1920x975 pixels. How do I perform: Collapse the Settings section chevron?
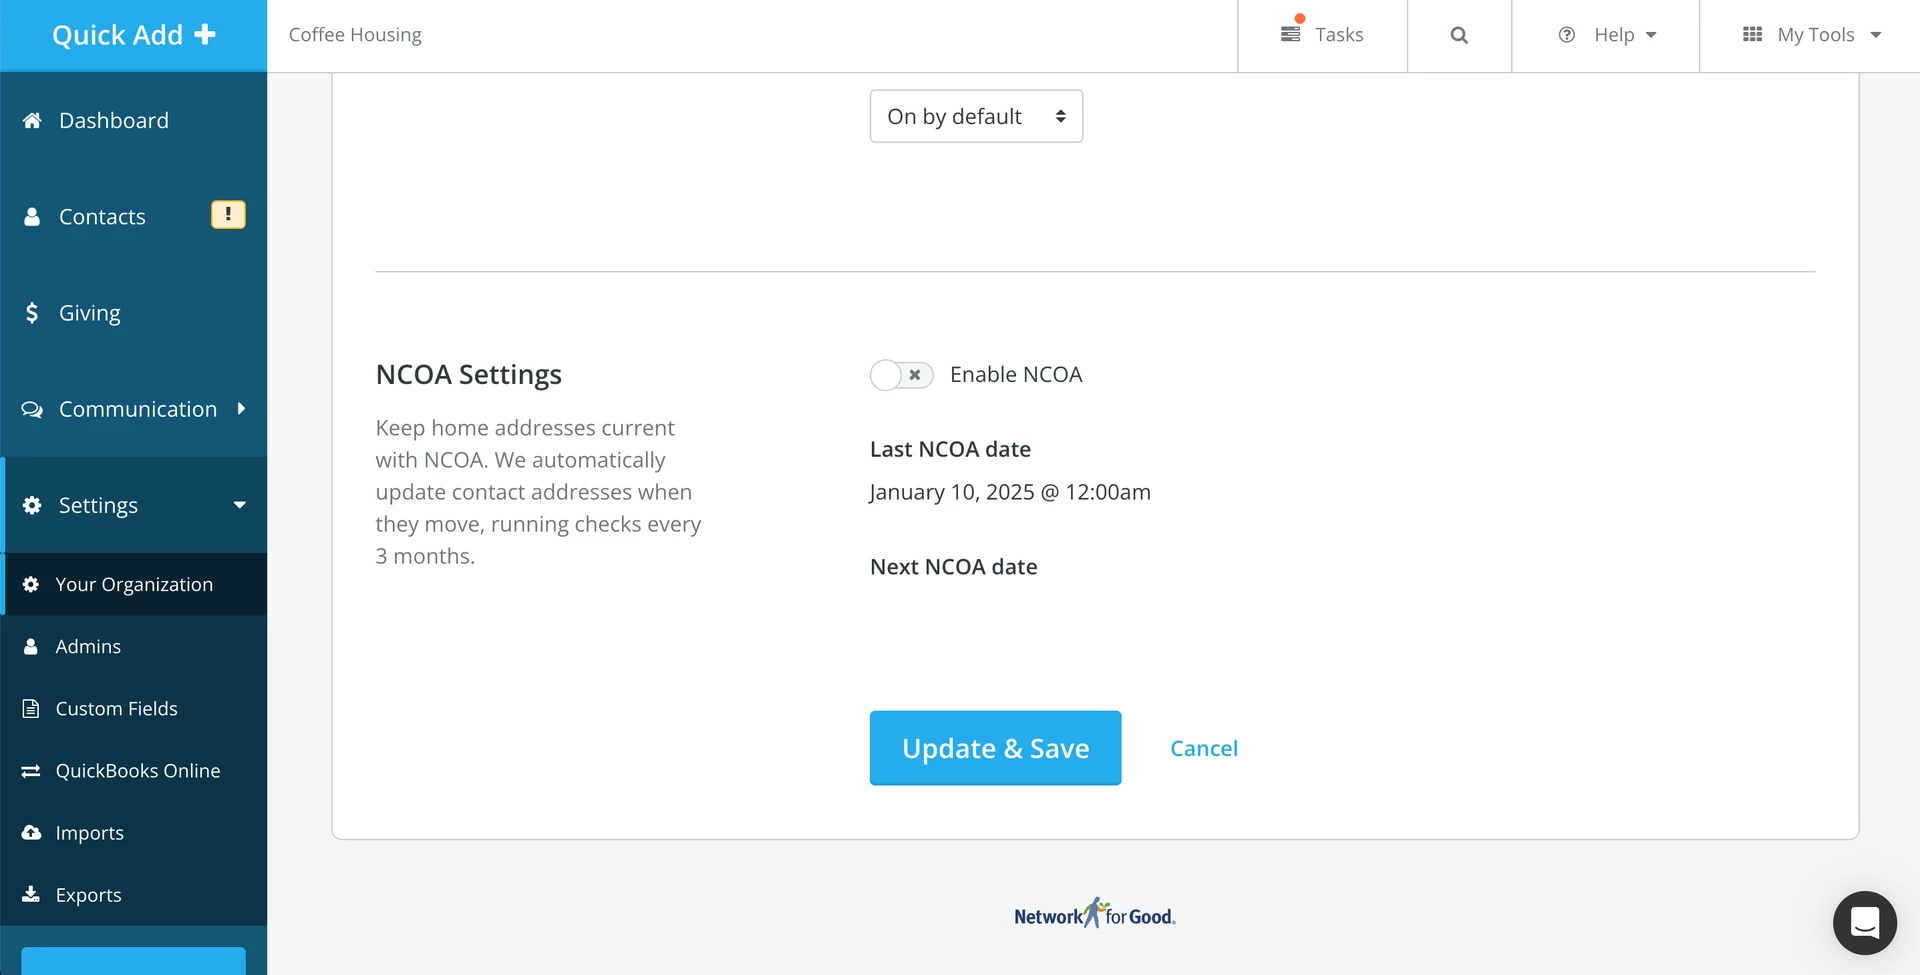tap(240, 505)
